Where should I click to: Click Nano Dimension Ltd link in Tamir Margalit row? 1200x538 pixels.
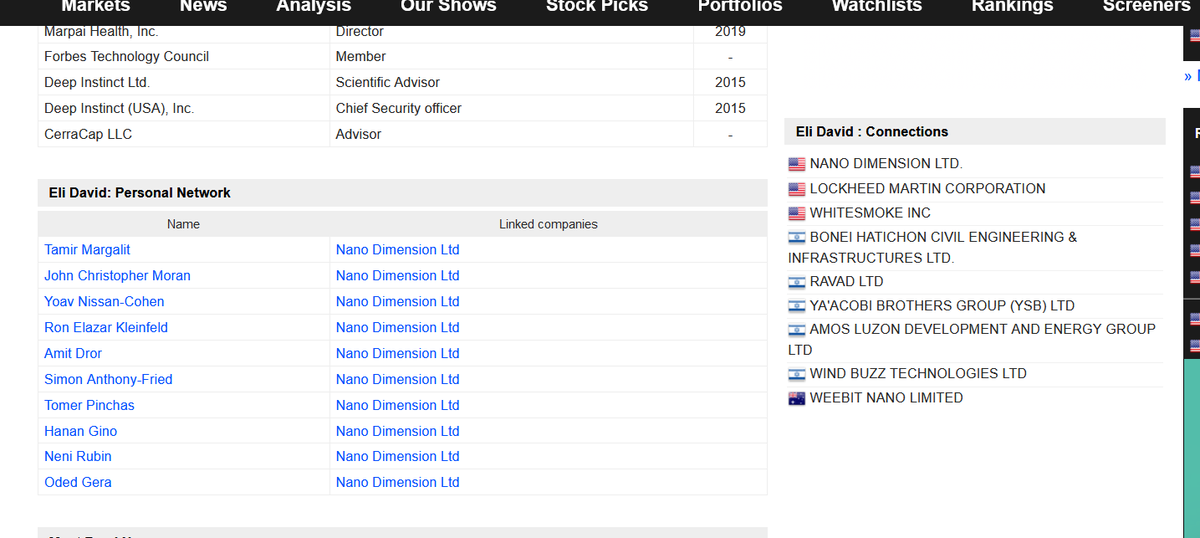coord(398,250)
